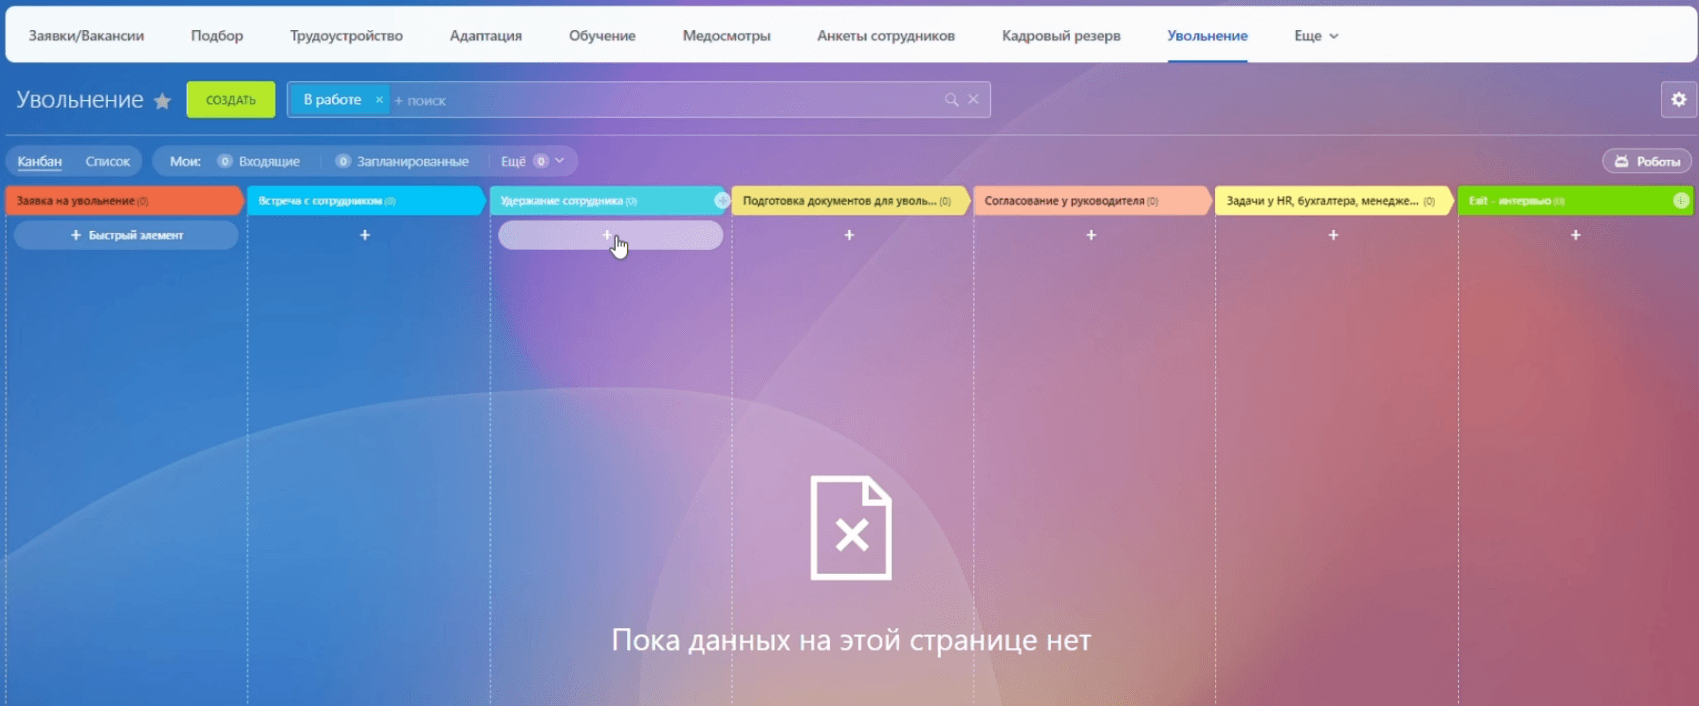Image resolution: width=1699 pixels, height=706 pixels.
Task: Click Встреча с сотрудником column header
Action: [x=366, y=201]
